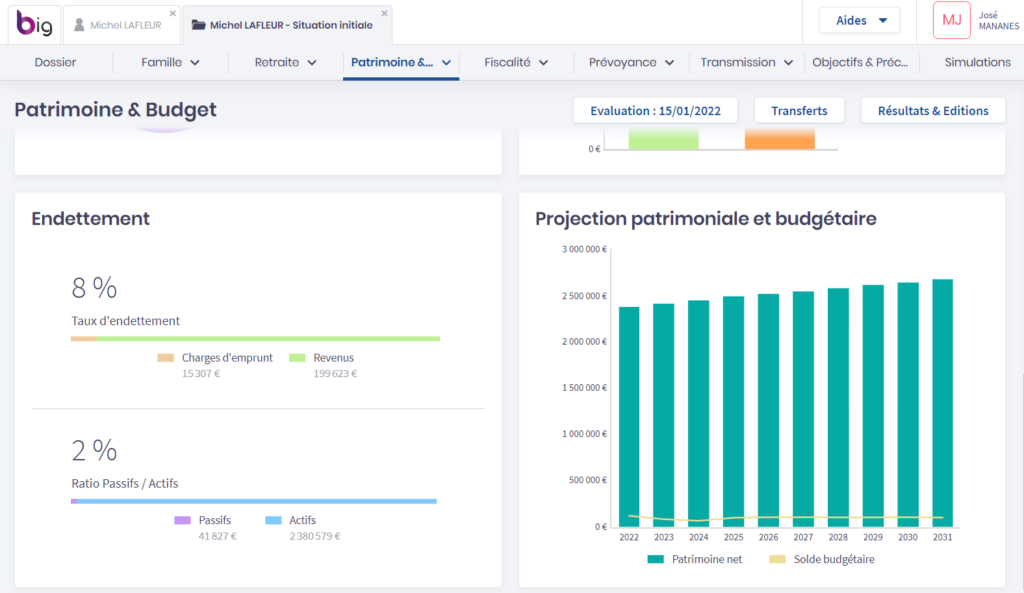Screen dimensions: 1024x593
Task: Change the Evaluation date 15/01/2022
Action: (655, 111)
